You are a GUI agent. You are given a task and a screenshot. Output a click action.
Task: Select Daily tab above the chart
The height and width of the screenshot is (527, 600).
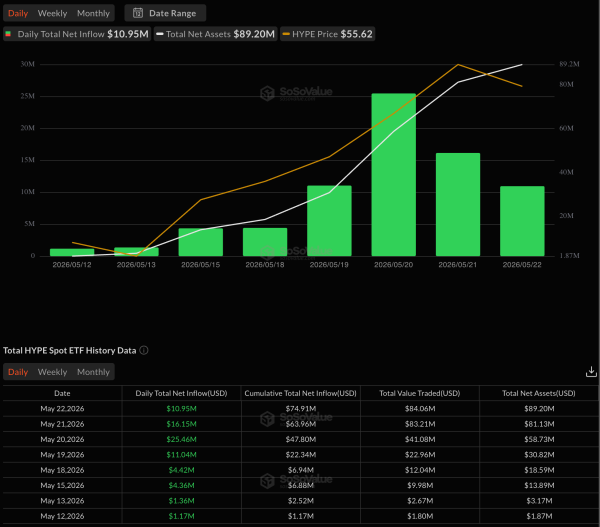coord(18,13)
